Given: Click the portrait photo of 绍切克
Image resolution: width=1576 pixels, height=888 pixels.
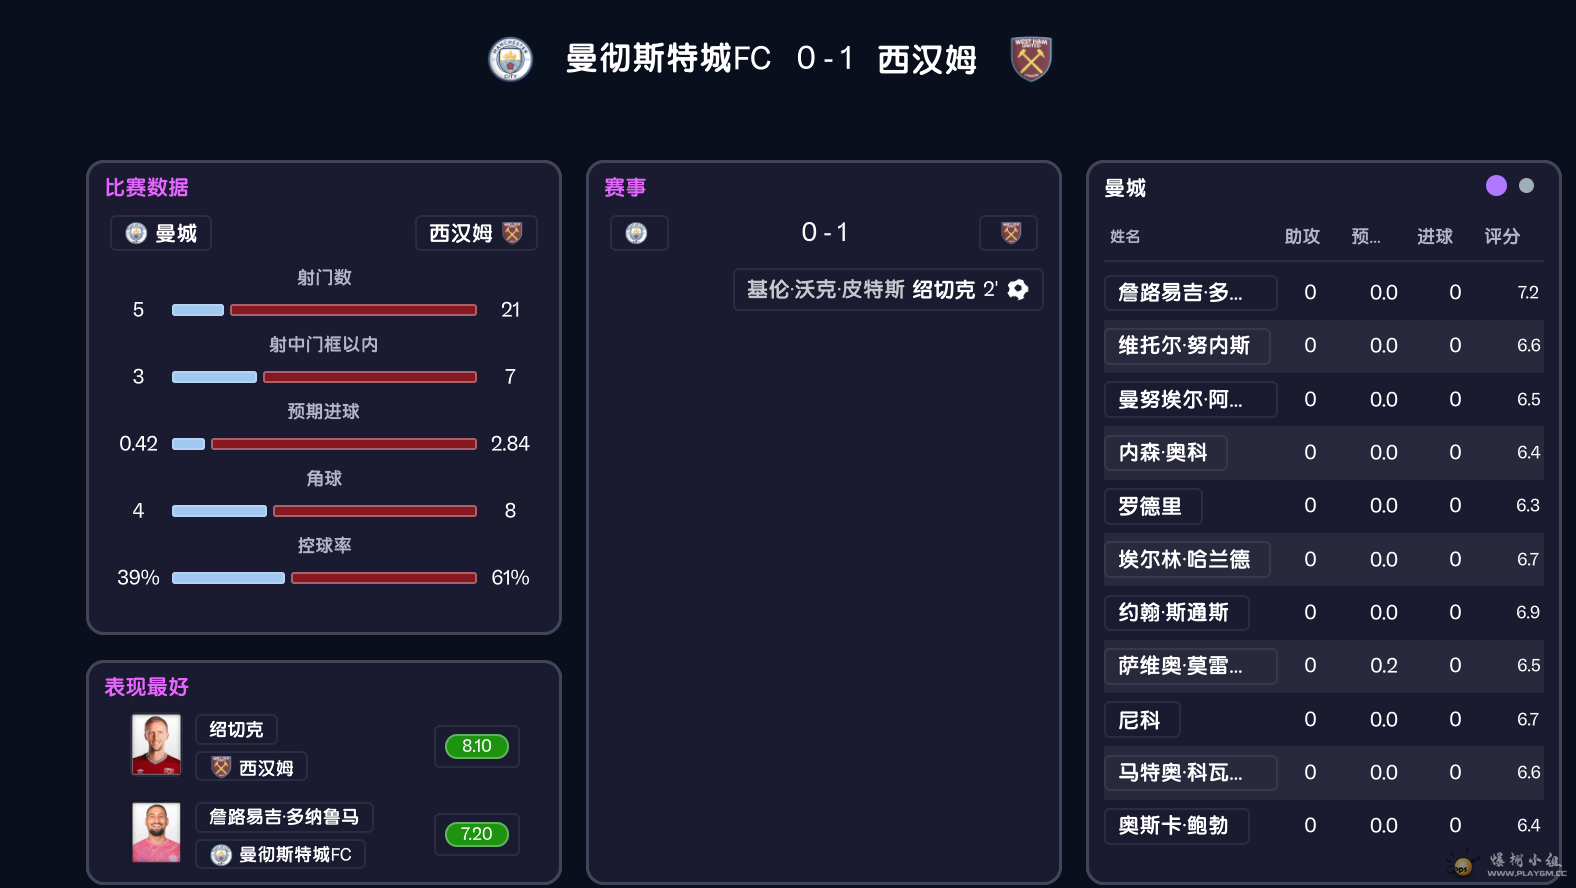Looking at the screenshot, I should (x=156, y=745).
